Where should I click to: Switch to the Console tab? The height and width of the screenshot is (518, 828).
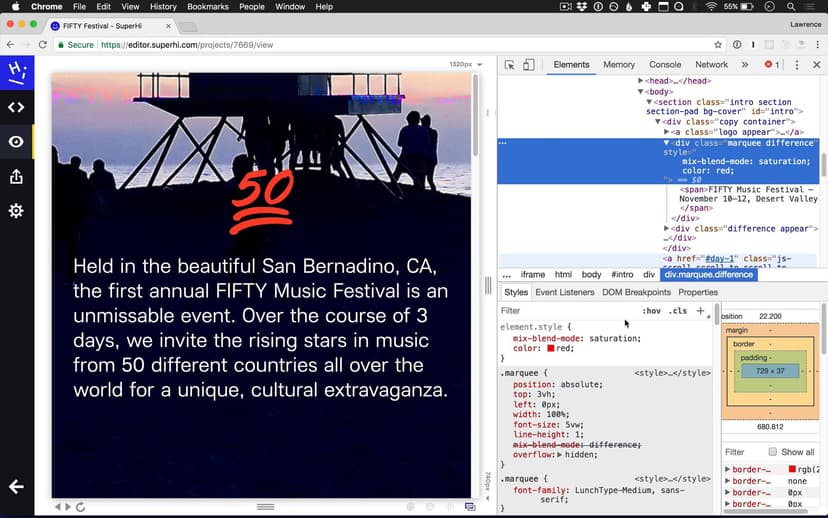(x=665, y=65)
